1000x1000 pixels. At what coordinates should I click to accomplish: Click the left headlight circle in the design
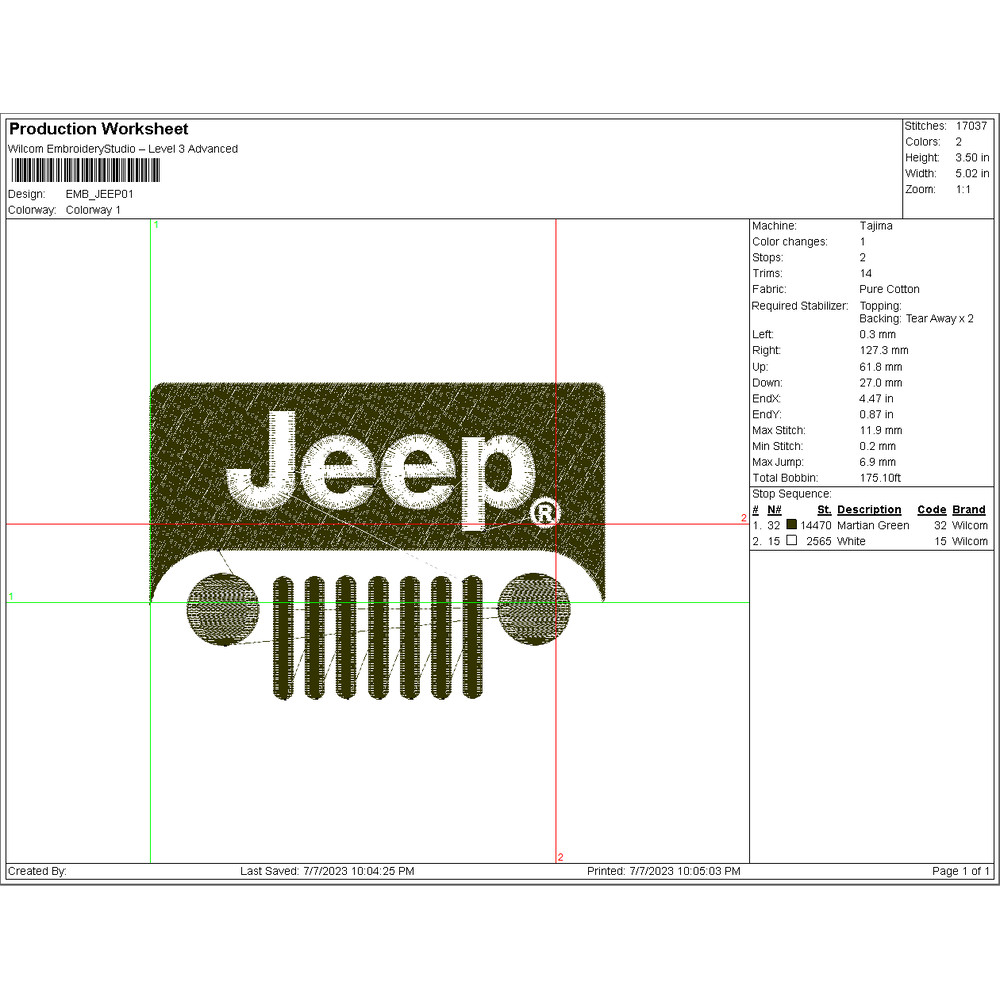[x=222, y=609]
